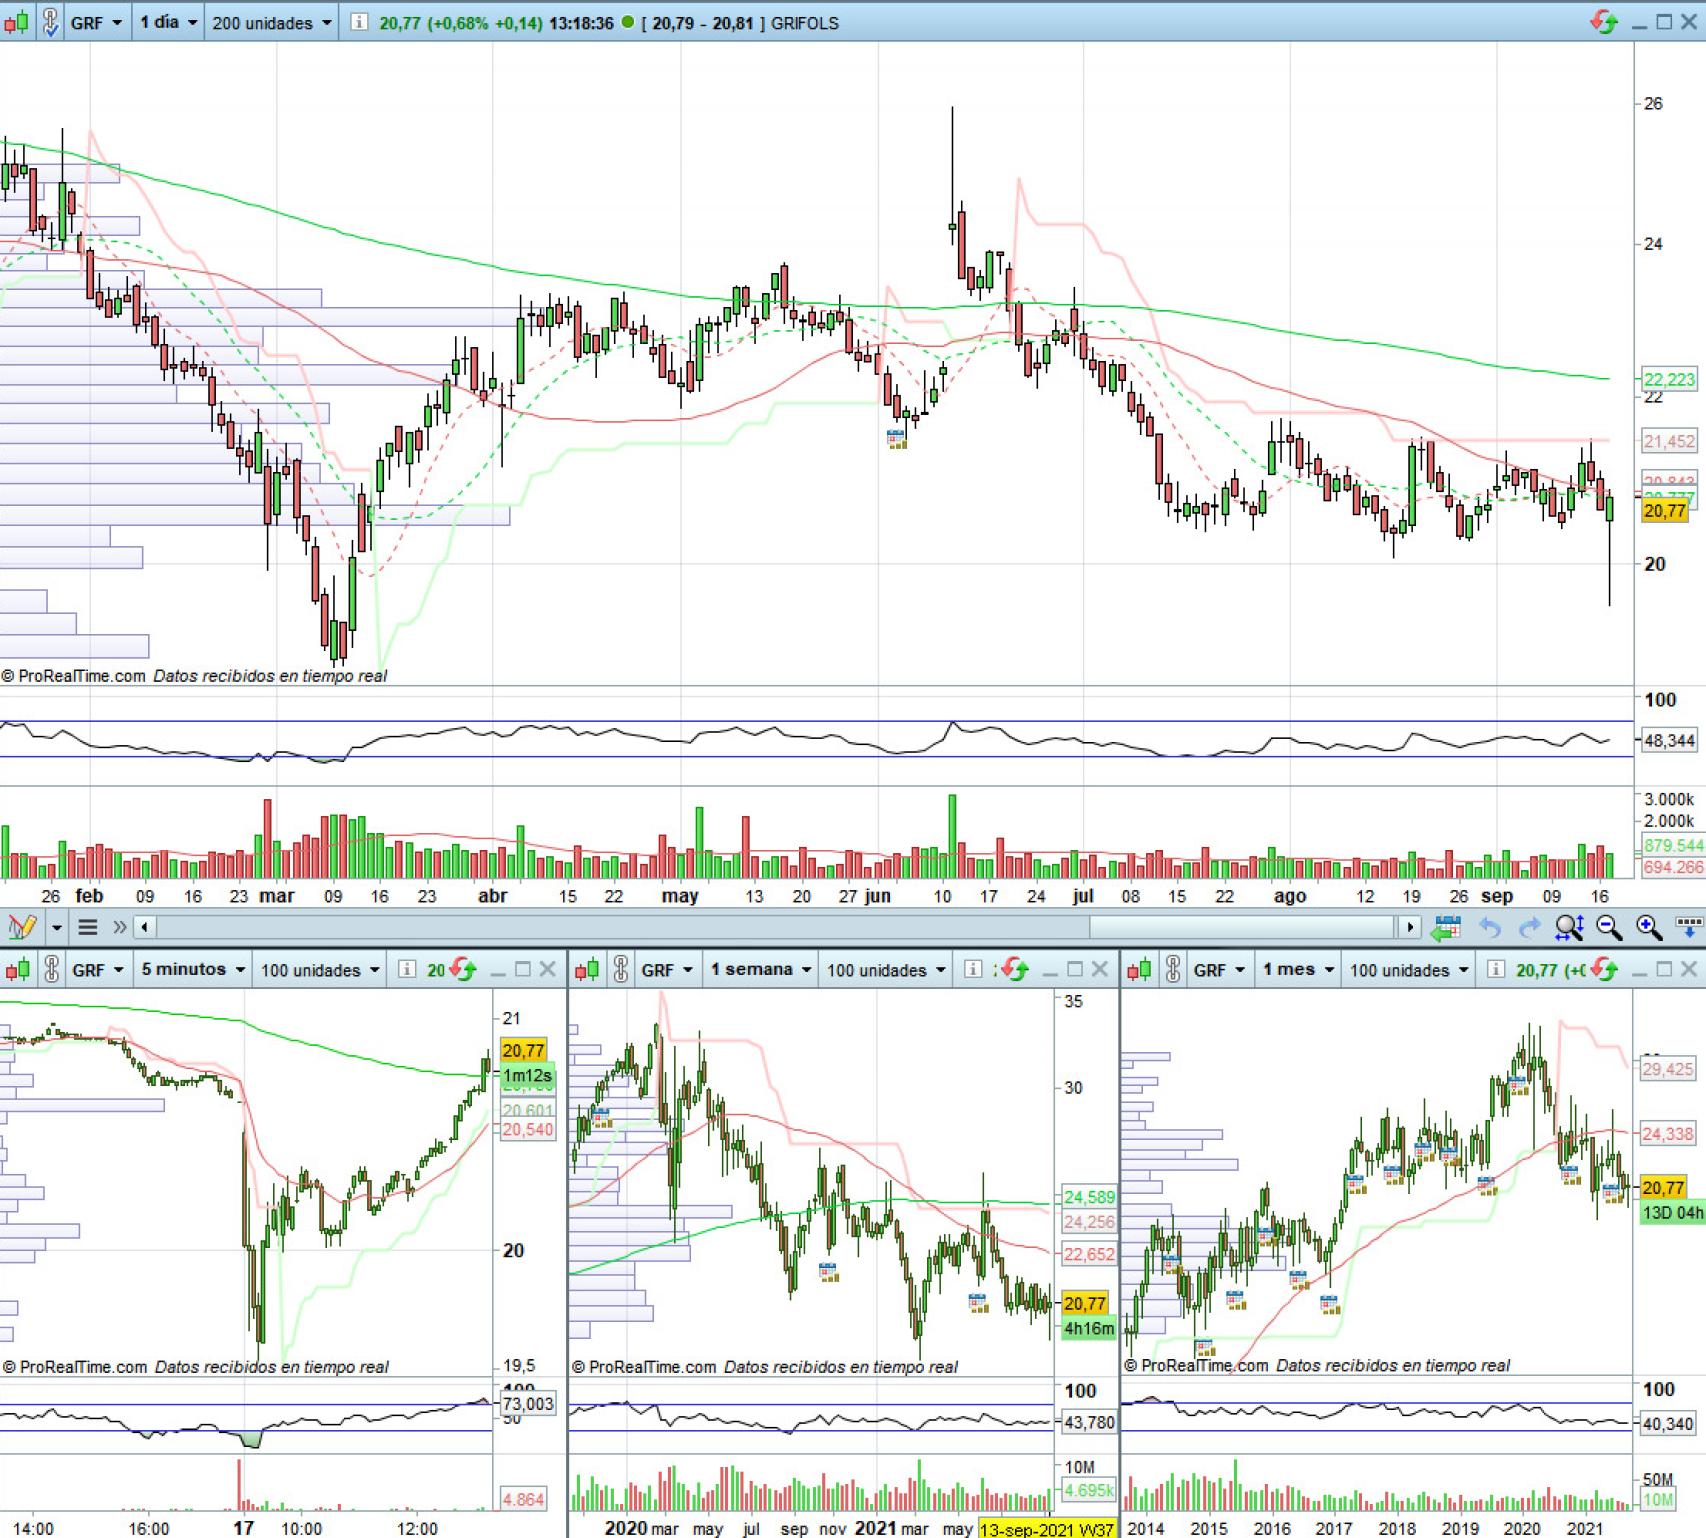Viewport: 1706px width, 1538px height.
Task: Click the zoom in magnifier icon
Action: (1648, 928)
